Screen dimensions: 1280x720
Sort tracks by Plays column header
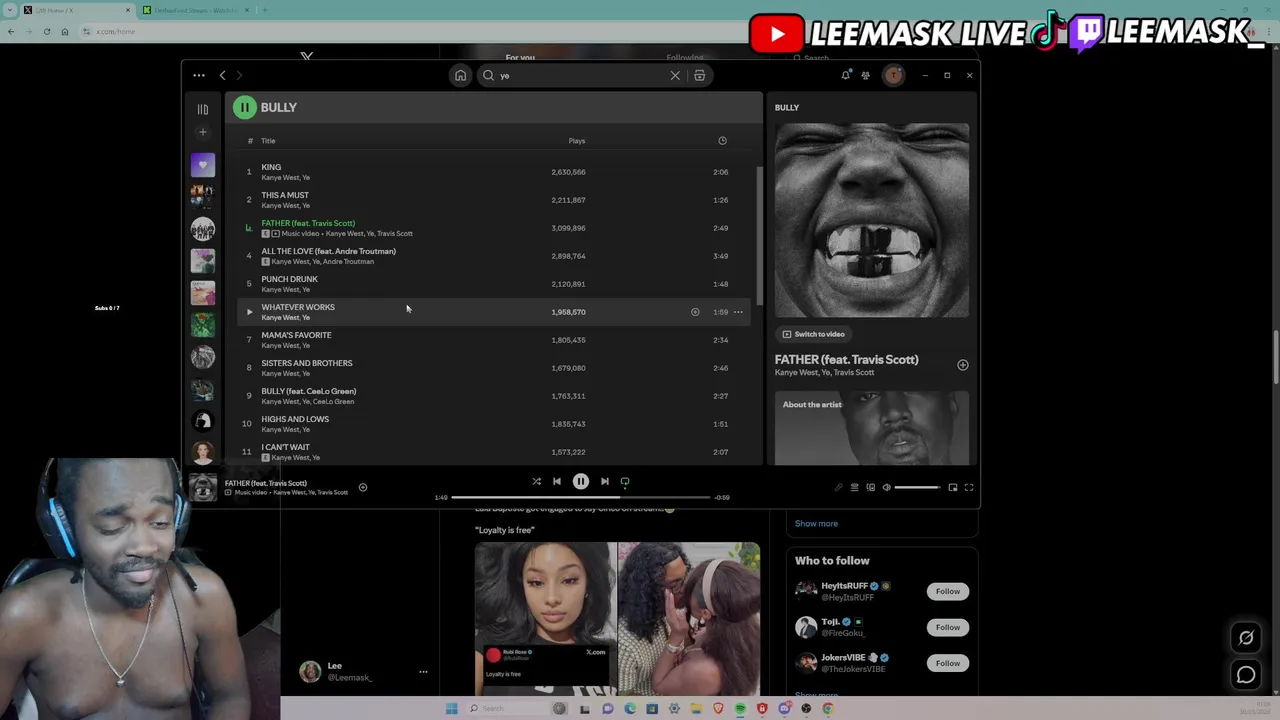(x=577, y=141)
